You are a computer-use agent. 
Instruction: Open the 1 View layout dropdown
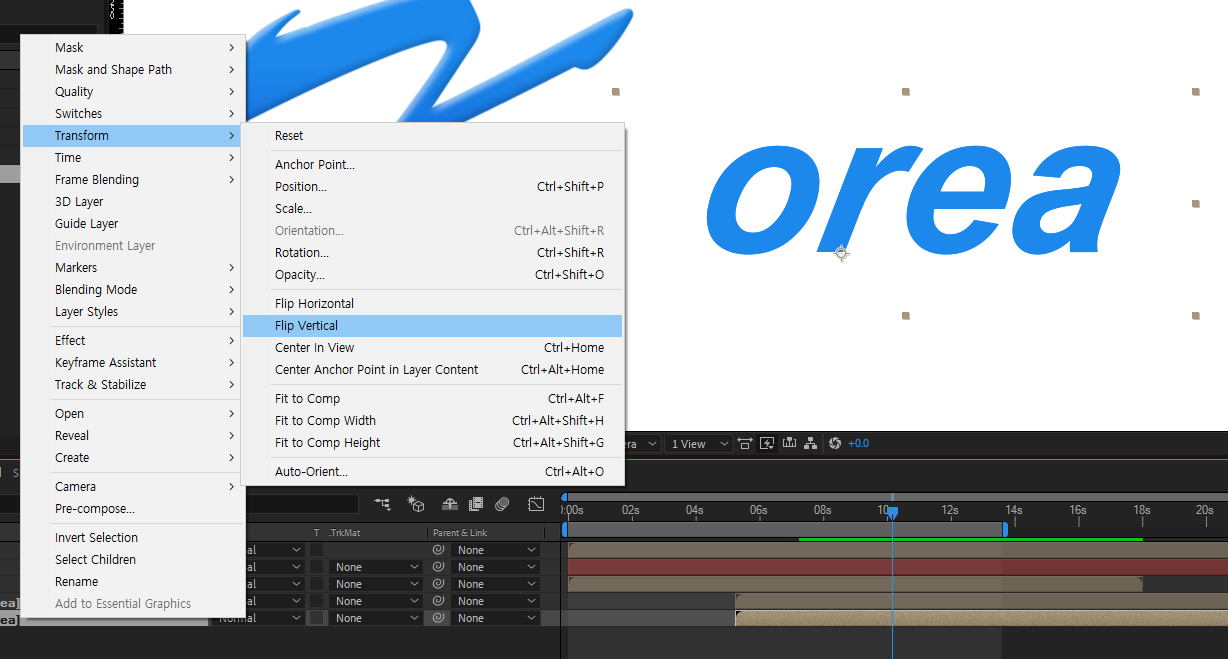700,444
